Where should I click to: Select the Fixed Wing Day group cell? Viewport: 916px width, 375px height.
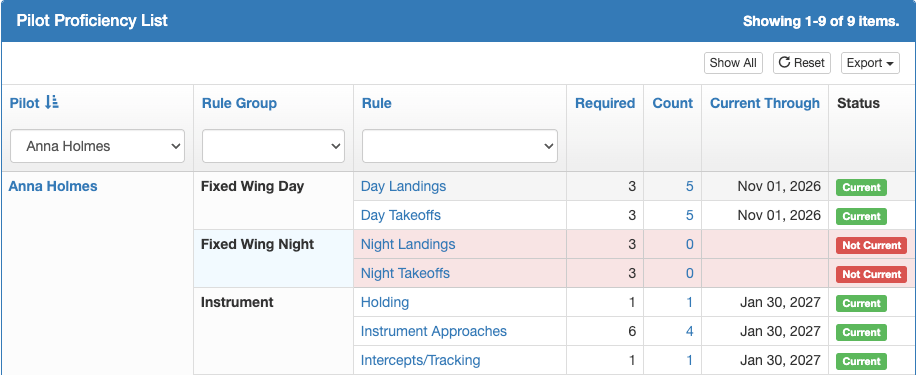[273, 201]
